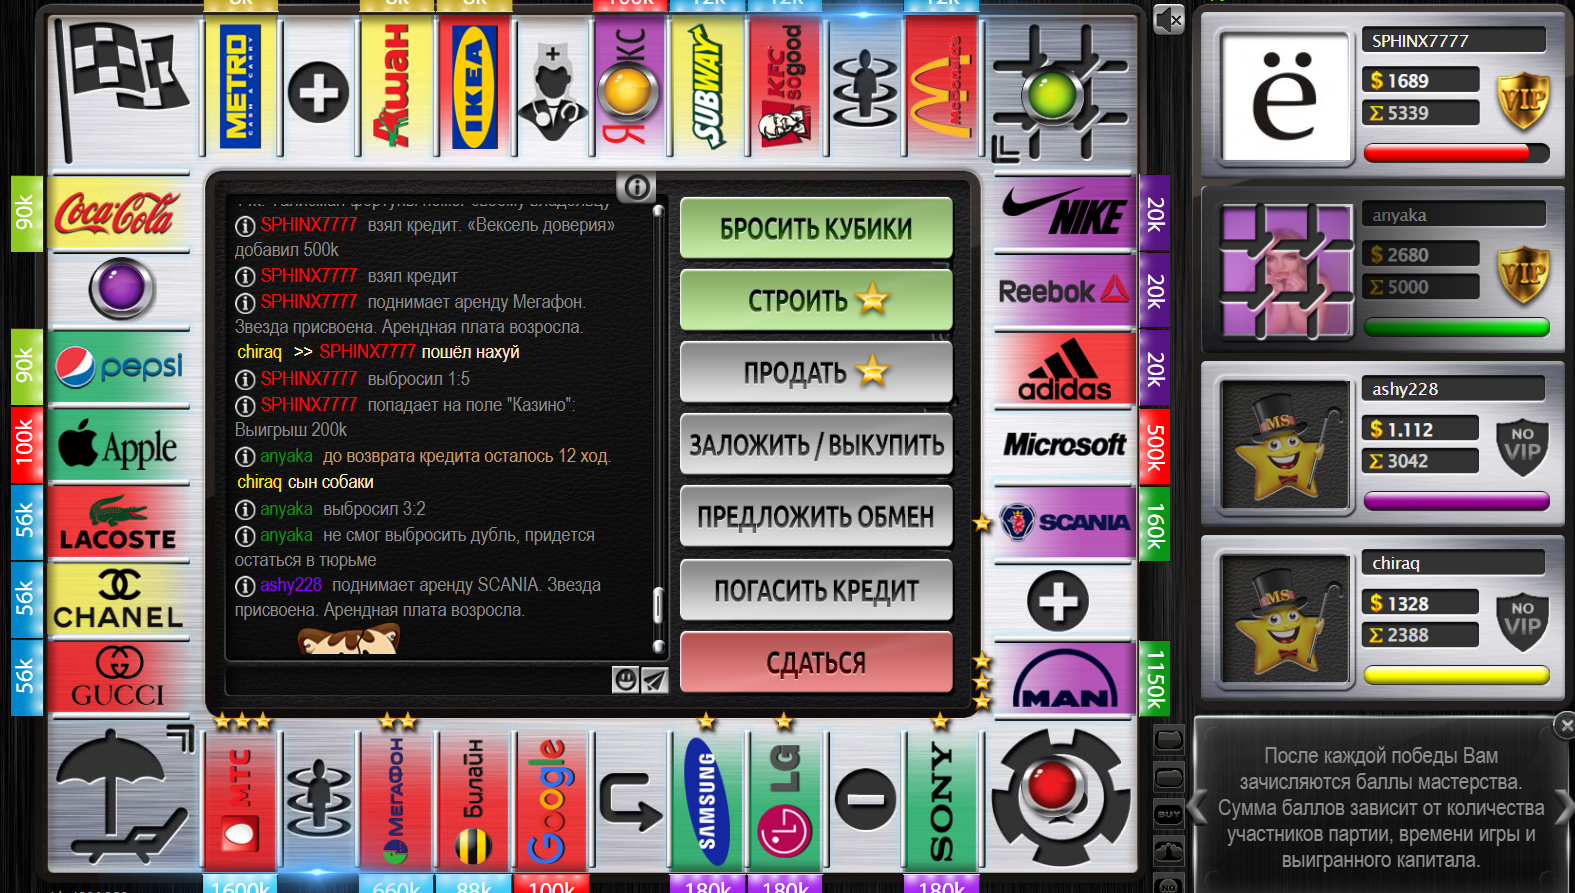Click the purple-ball chance cell
This screenshot has height=893, width=1575.
(x=121, y=288)
